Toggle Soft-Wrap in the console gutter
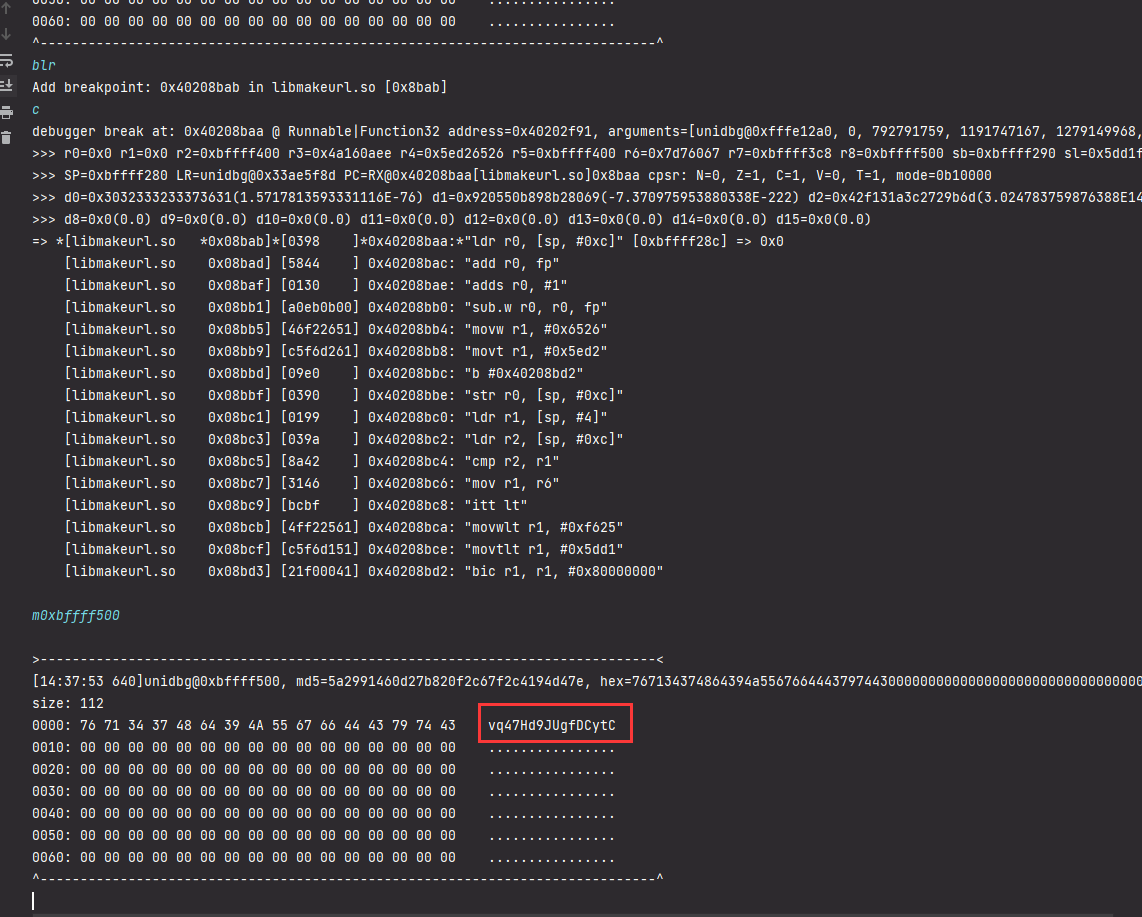Image resolution: width=1142 pixels, height=917 pixels. 7,60
